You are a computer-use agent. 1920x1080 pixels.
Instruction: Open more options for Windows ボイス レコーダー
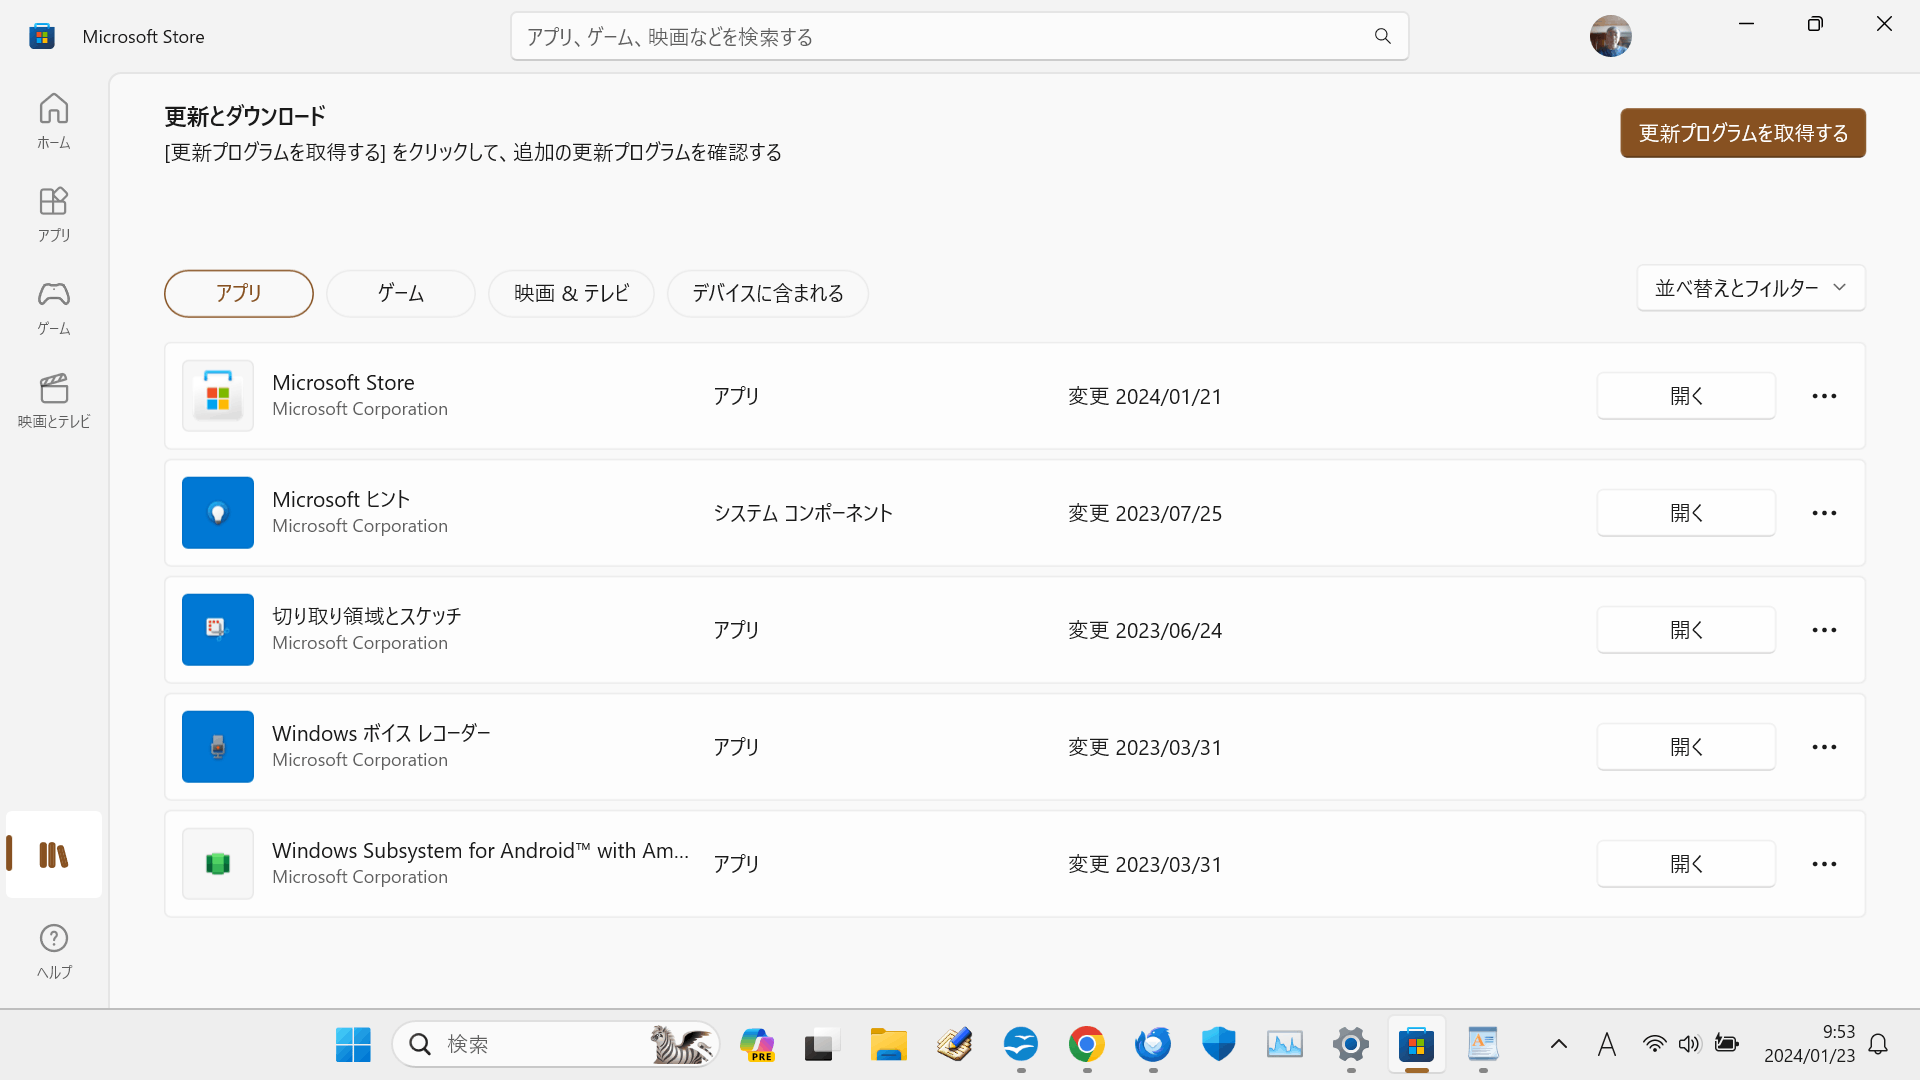[1824, 747]
